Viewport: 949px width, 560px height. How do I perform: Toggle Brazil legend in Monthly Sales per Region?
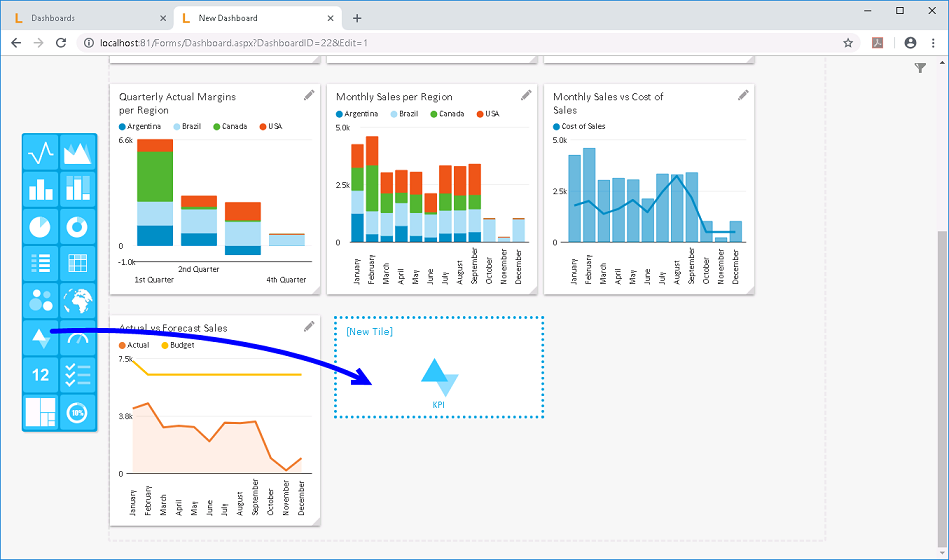click(403, 114)
